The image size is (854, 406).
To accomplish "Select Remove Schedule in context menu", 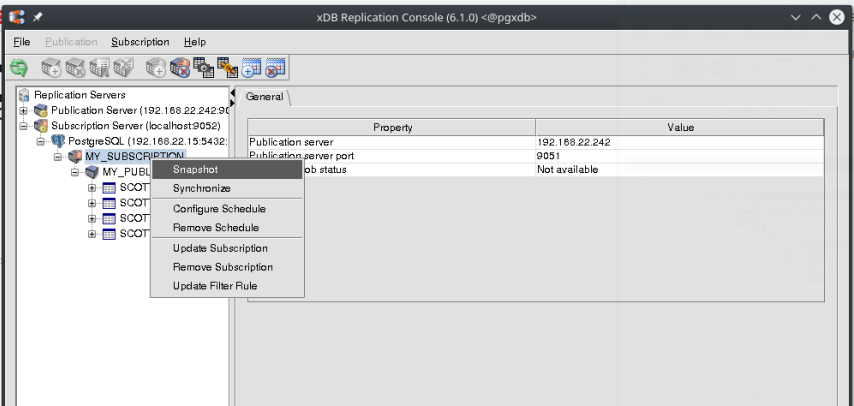I will click(x=227, y=228).
